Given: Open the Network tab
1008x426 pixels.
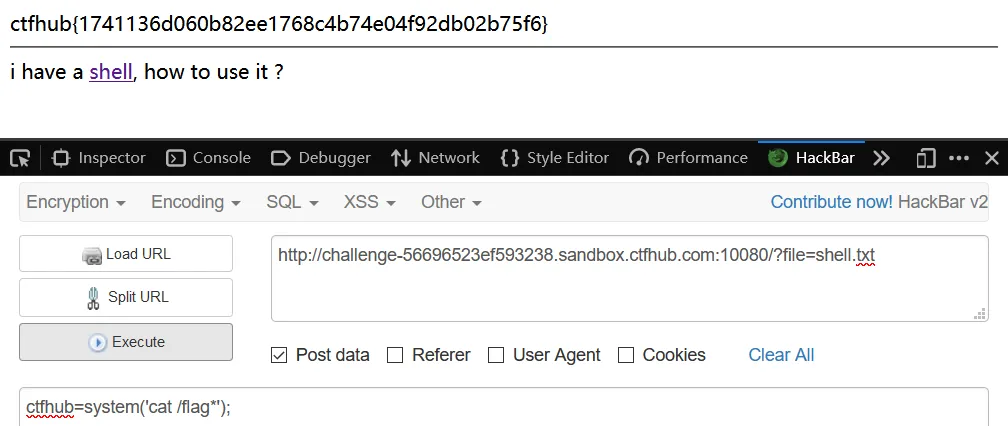Looking at the screenshot, I should [435, 158].
